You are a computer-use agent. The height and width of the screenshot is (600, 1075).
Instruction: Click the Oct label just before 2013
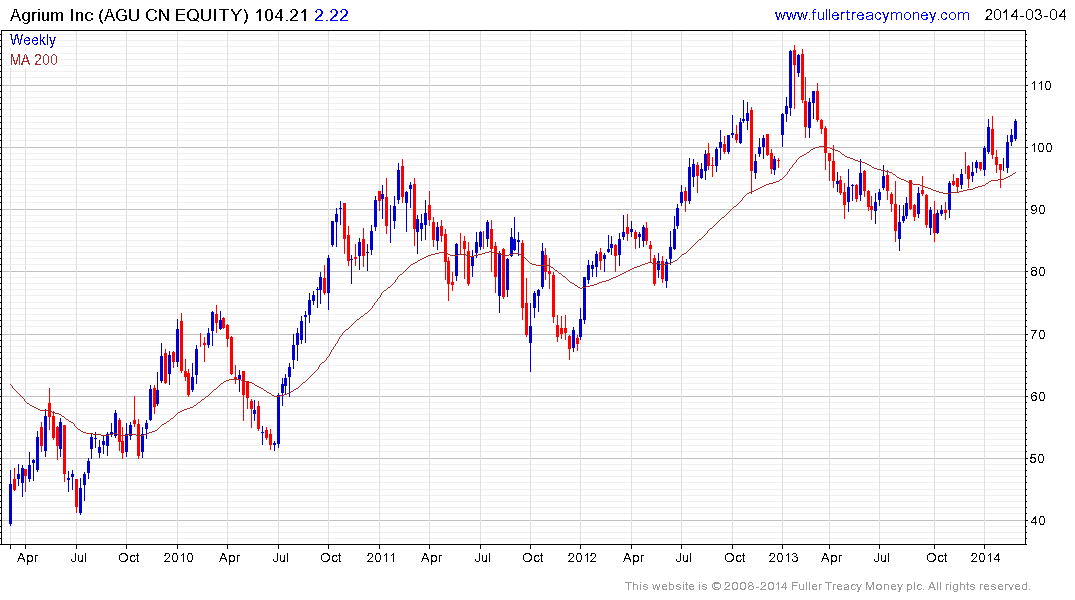coord(735,557)
